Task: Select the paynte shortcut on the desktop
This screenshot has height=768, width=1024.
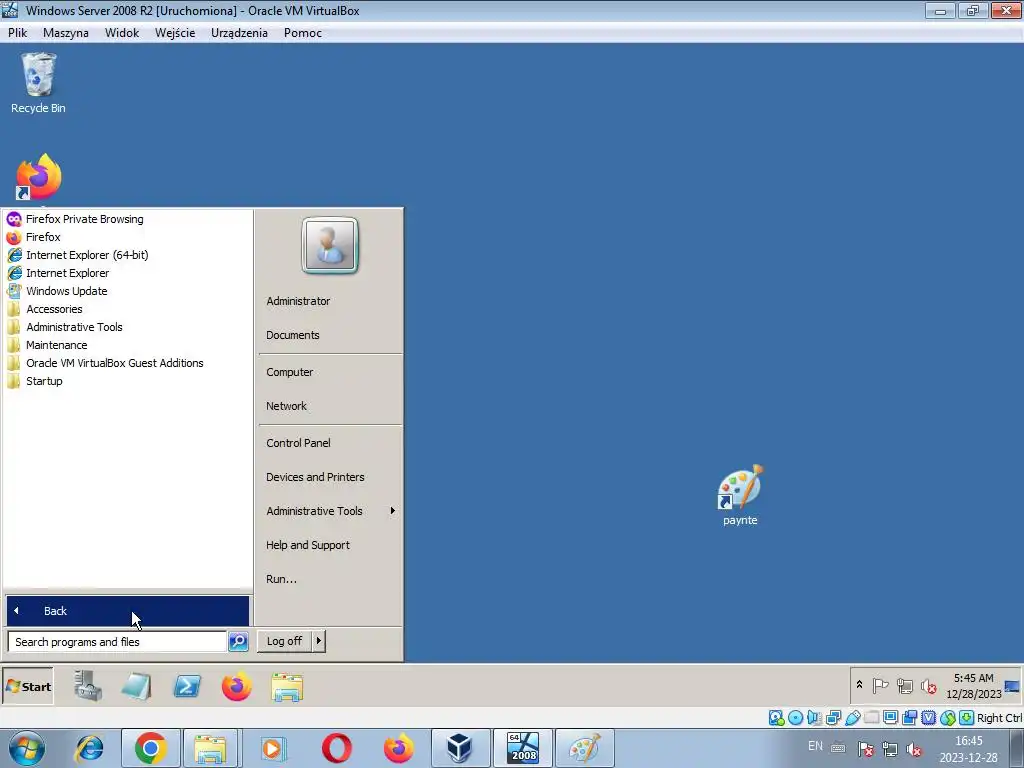Action: (x=740, y=496)
